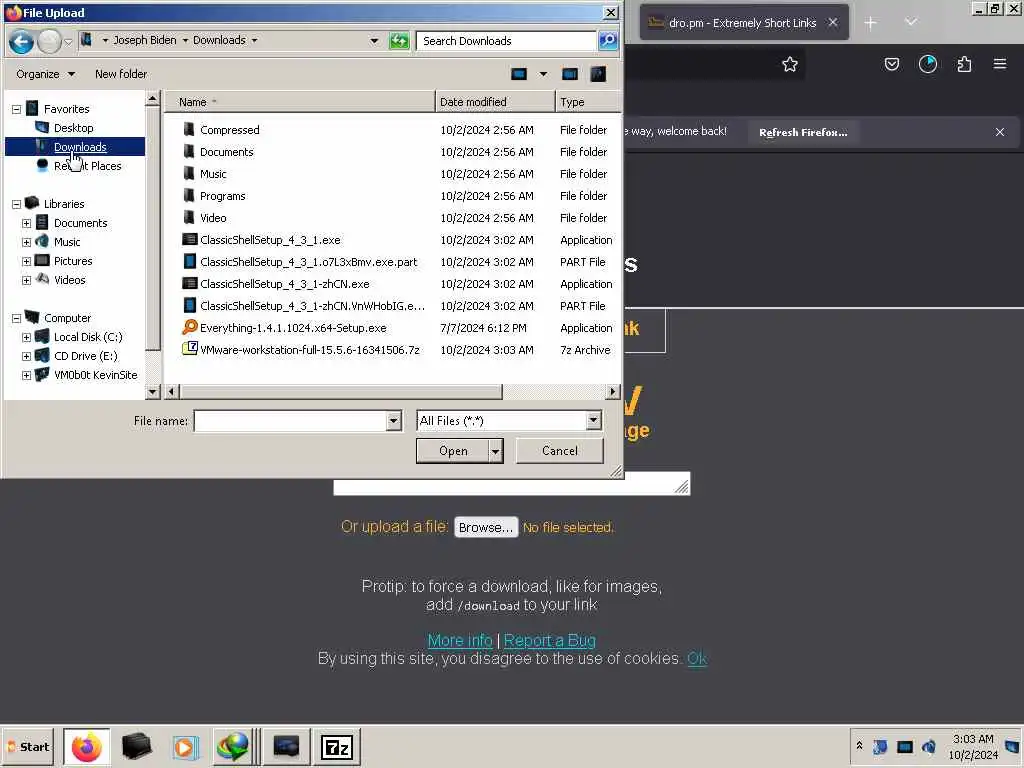Click the Browse... upload button on page
The height and width of the screenshot is (768, 1024).
486,527
